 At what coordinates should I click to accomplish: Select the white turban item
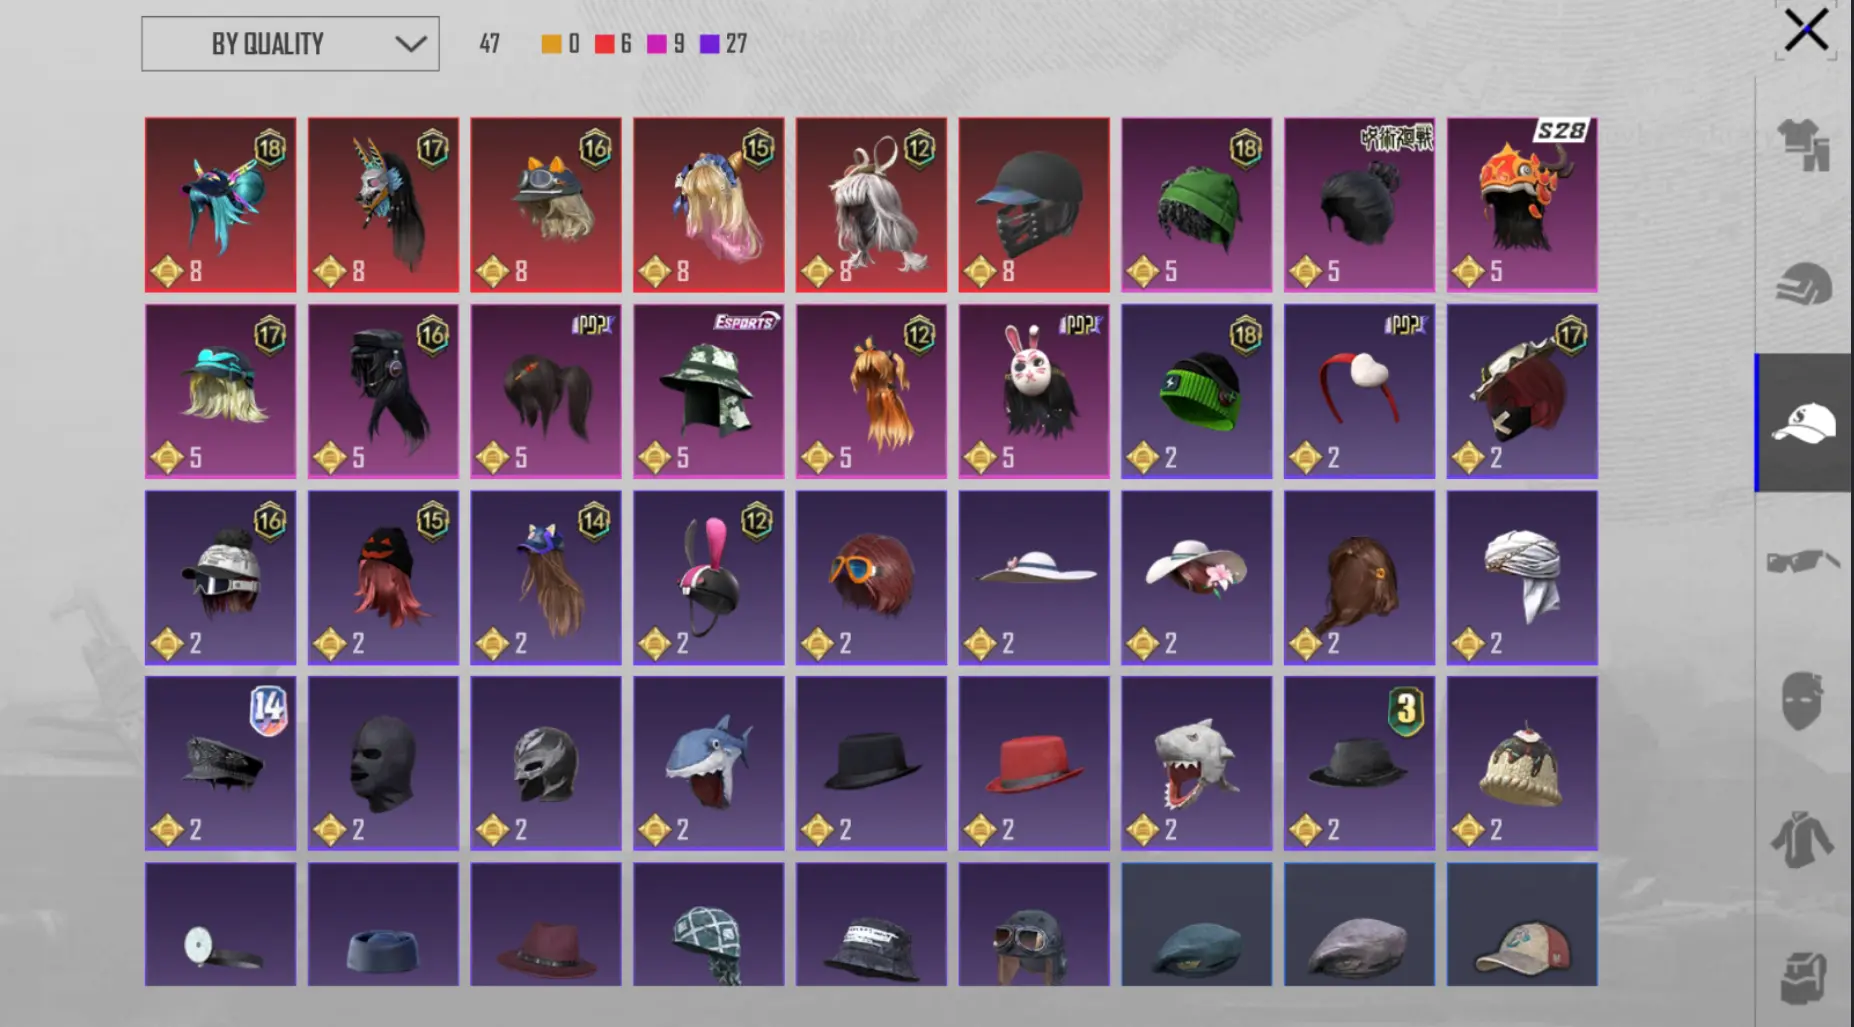pos(1522,578)
